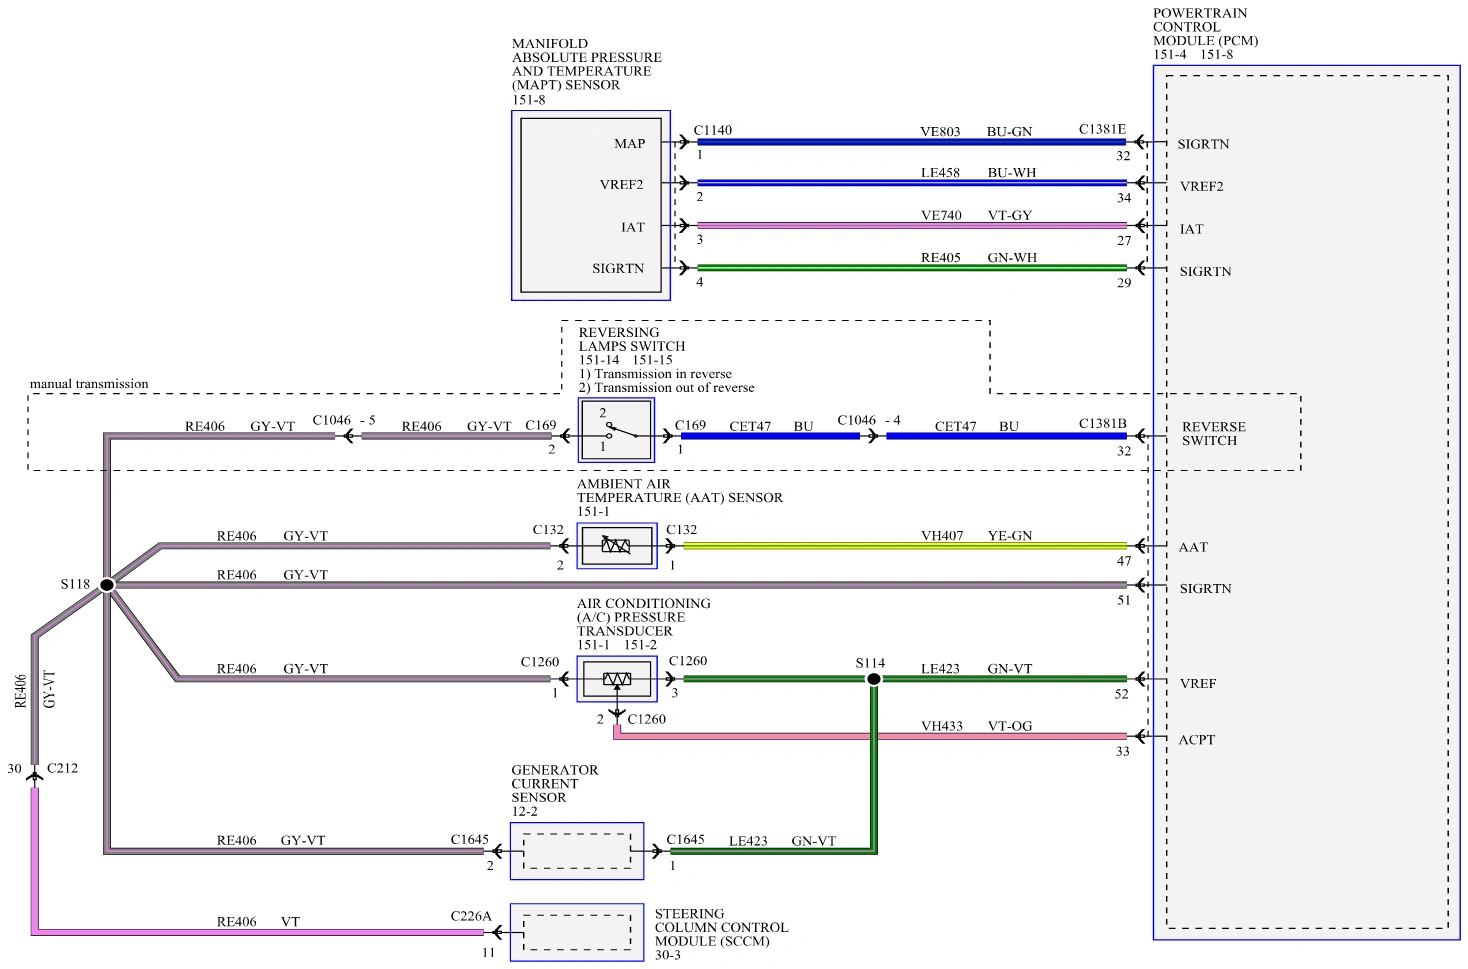Select the 'C1046 - 4' connector label
The image size is (1468, 969).
869,420
